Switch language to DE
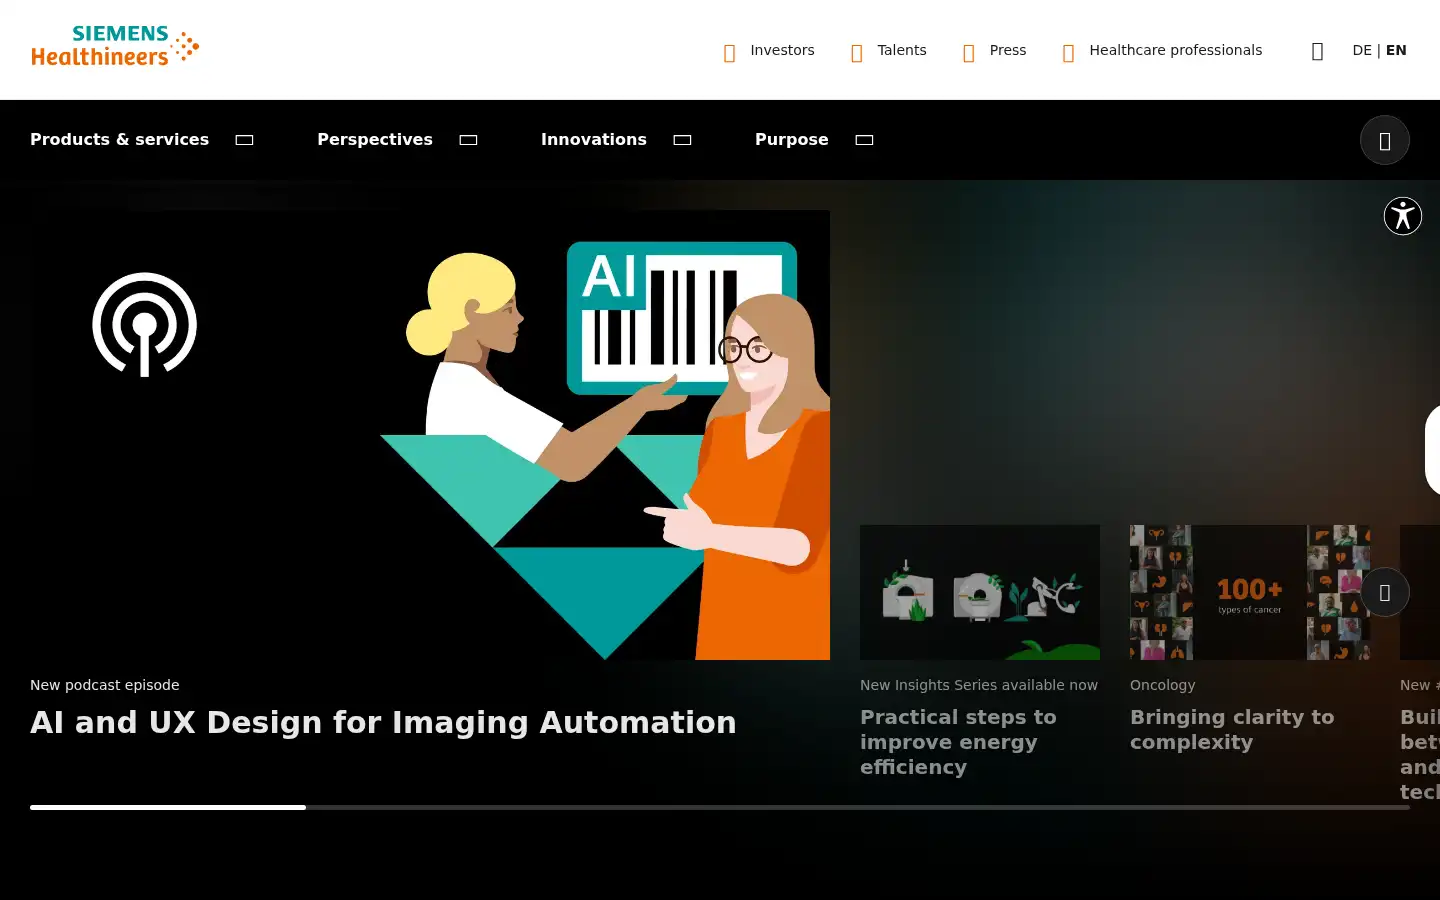Screen dimensions: 1440x900 [x=1362, y=50]
